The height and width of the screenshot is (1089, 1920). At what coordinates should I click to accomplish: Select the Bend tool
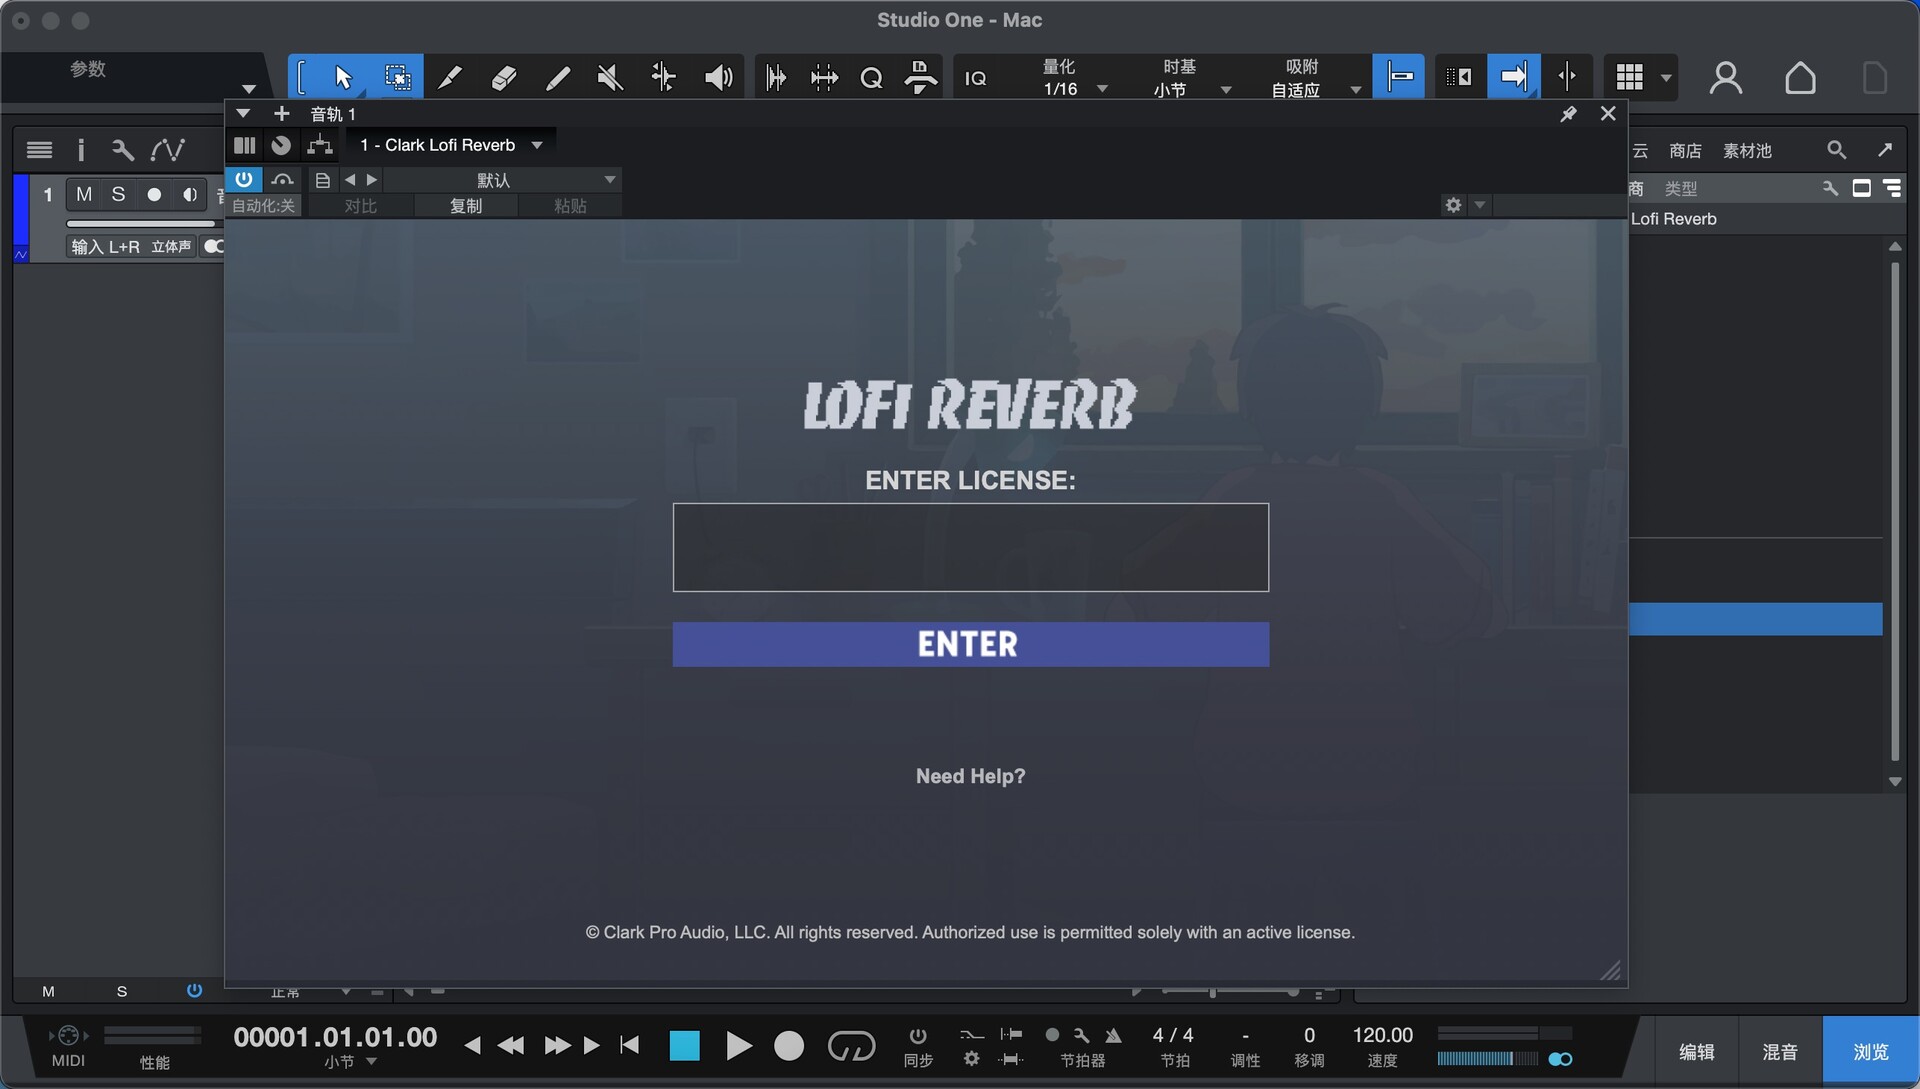click(x=663, y=77)
